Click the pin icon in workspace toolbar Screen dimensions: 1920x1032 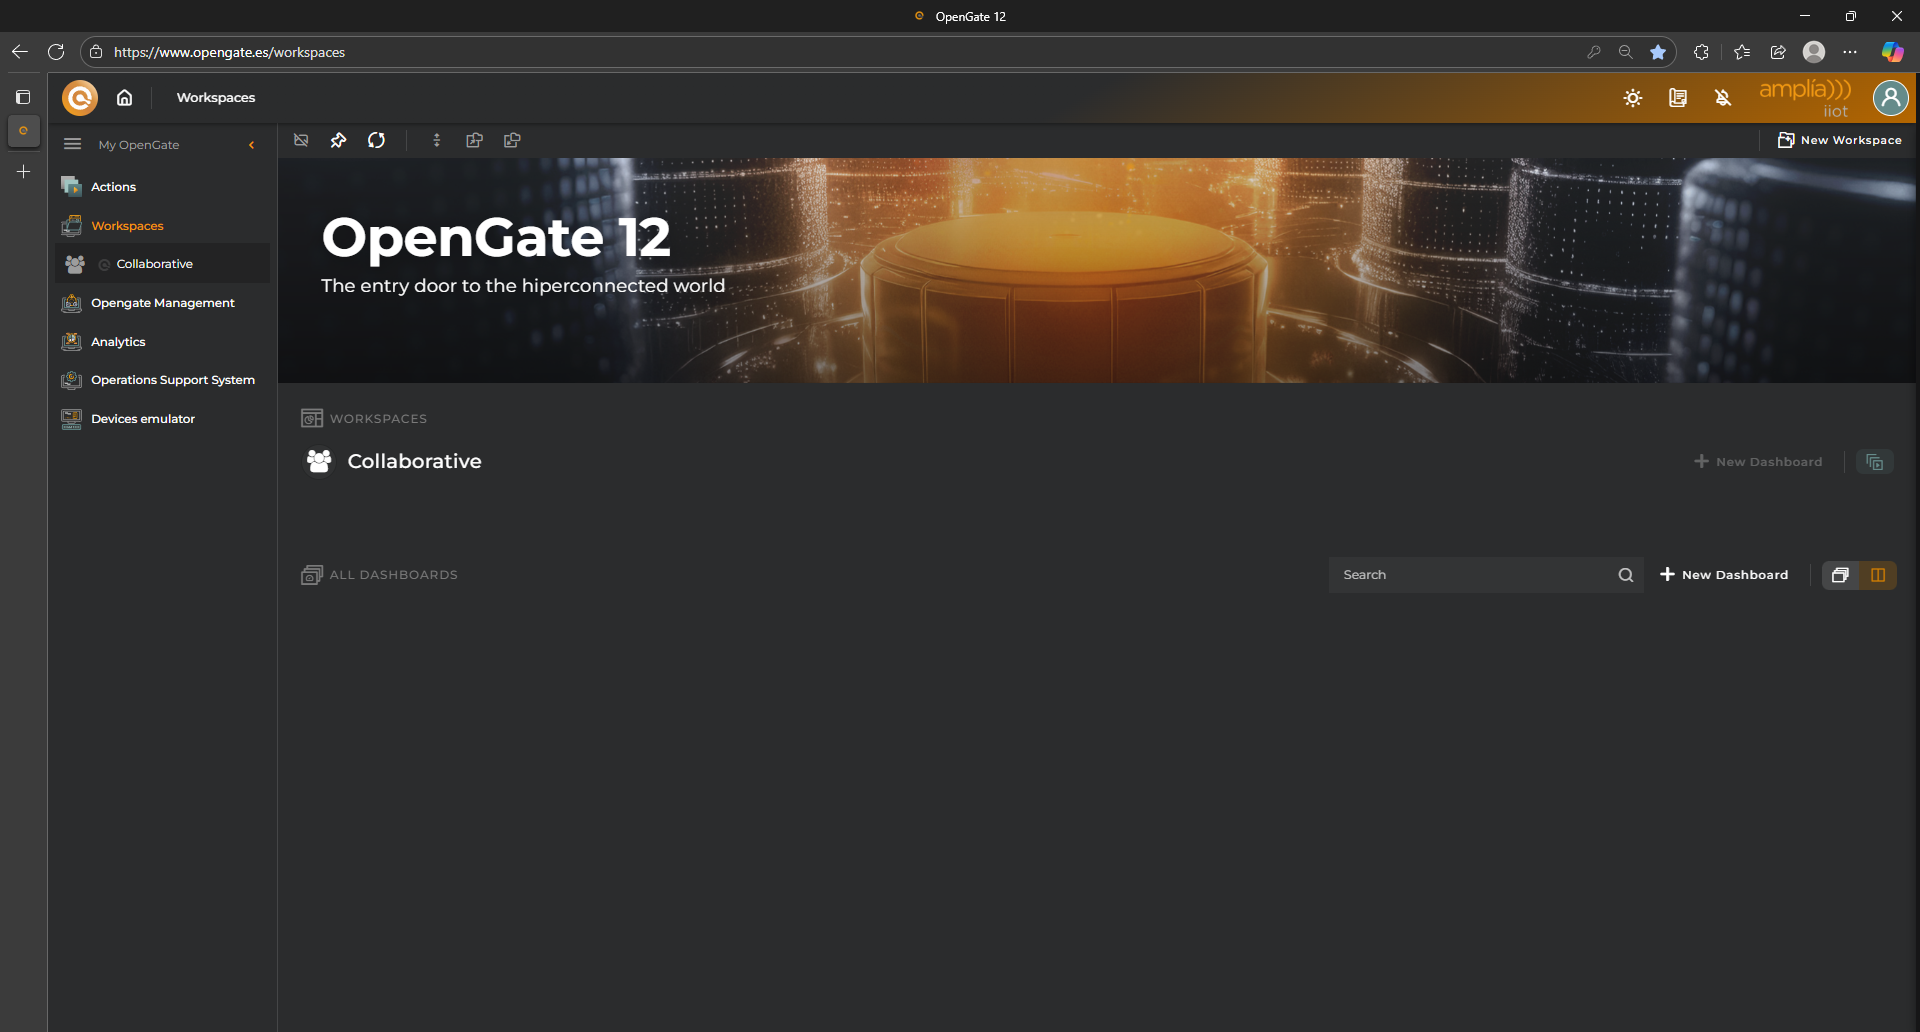(x=339, y=141)
